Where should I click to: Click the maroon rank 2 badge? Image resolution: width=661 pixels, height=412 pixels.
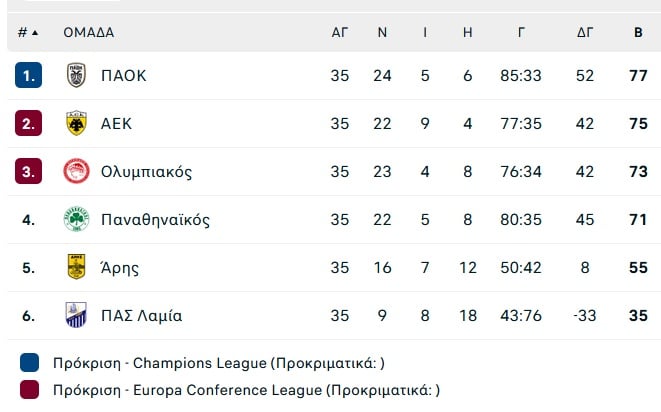[28, 123]
